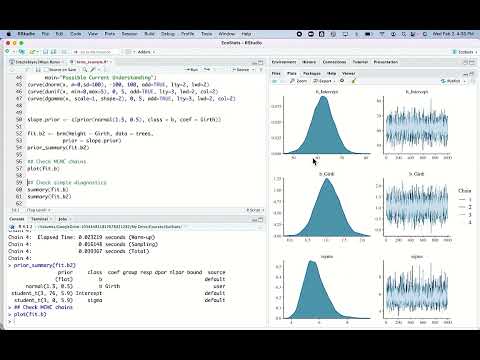480x360 pixels.
Task: Switch to the Console tab
Action: pos(17,219)
